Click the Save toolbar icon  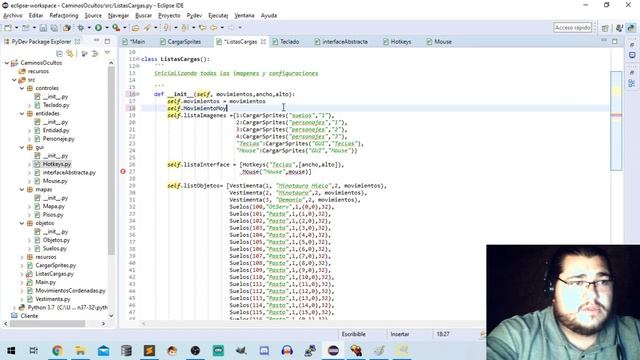click(x=43, y=28)
